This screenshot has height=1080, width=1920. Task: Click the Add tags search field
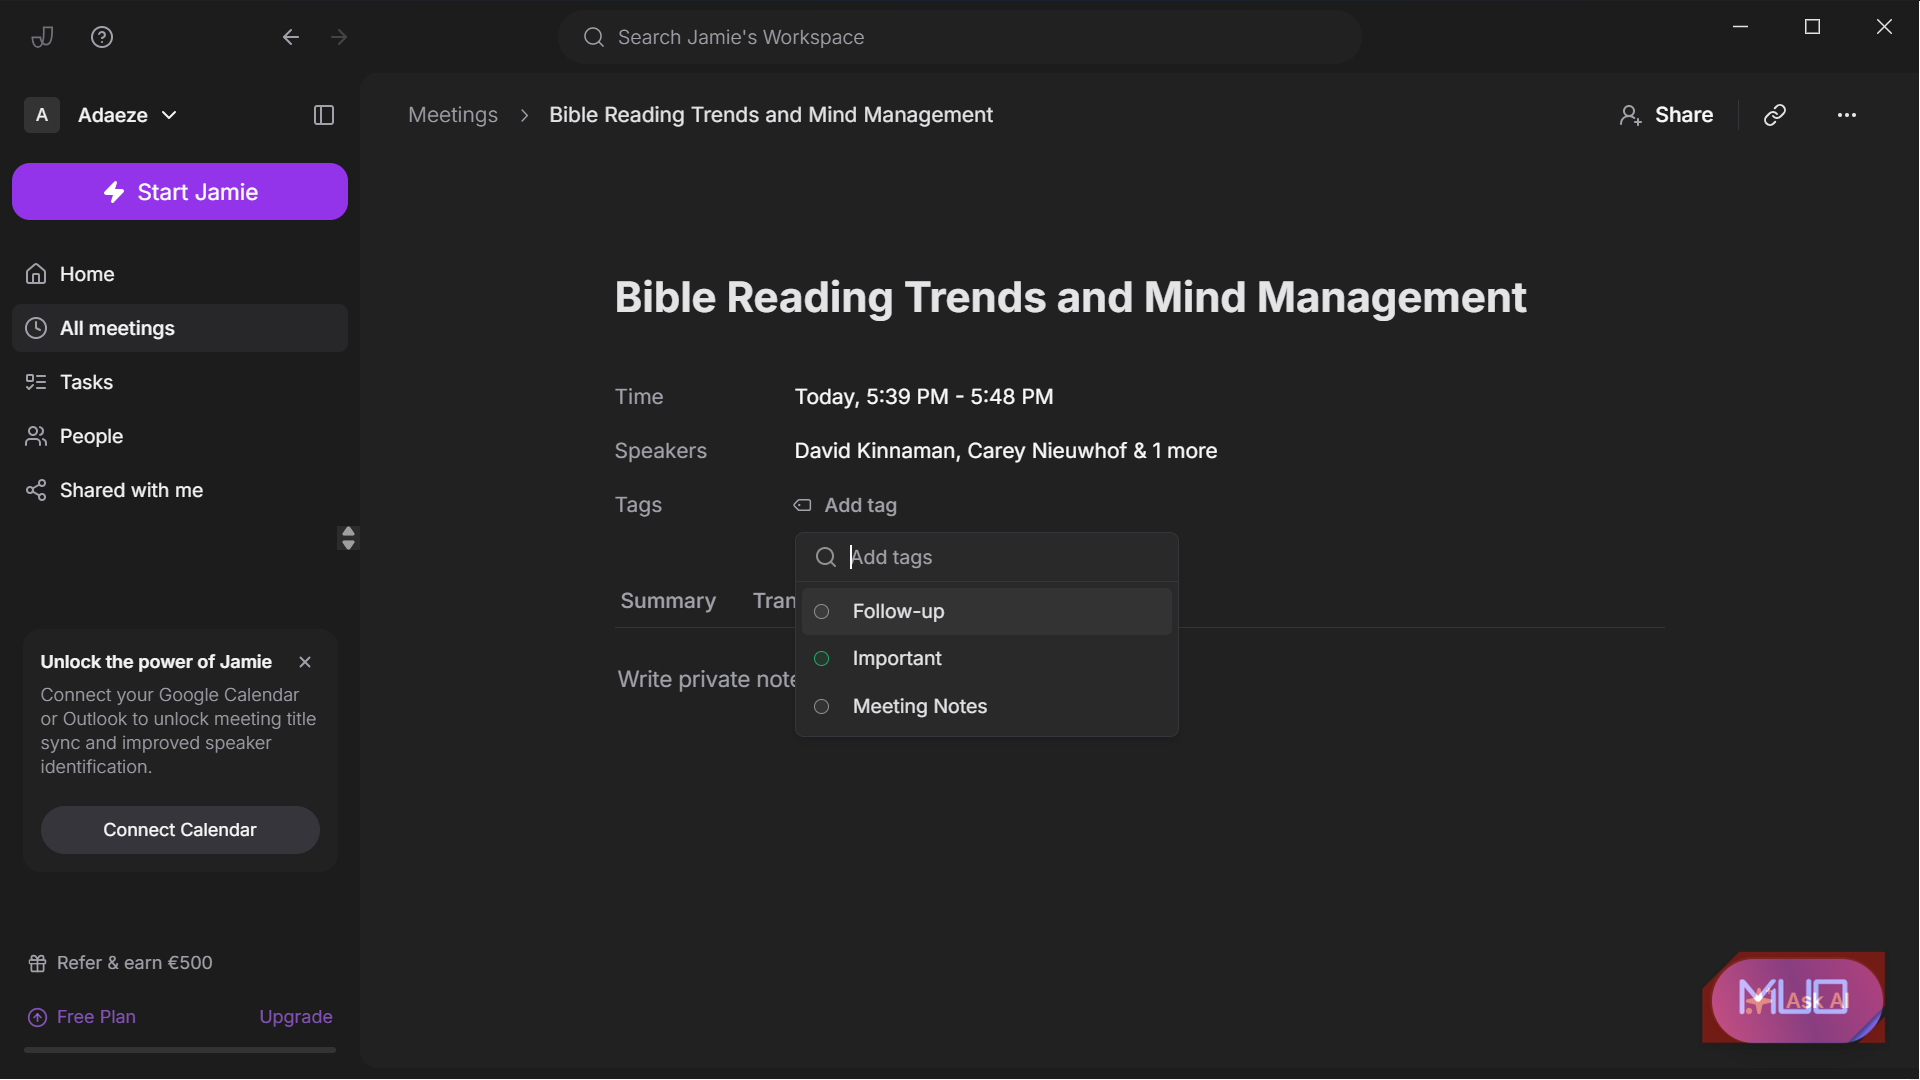point(987,557)
